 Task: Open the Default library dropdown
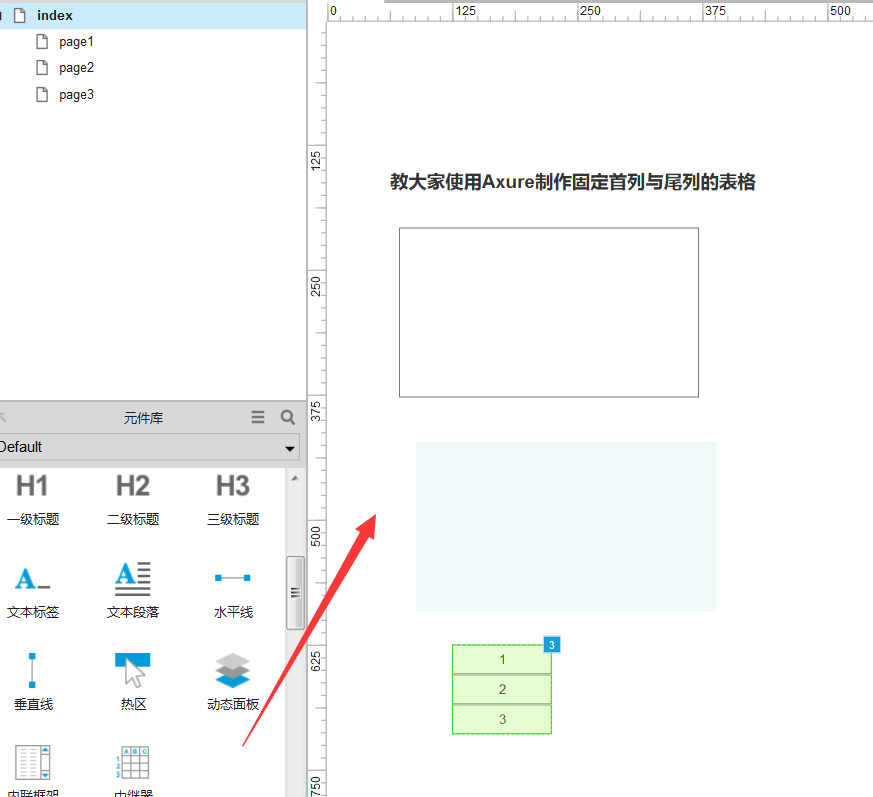click(x=149, y=447)
